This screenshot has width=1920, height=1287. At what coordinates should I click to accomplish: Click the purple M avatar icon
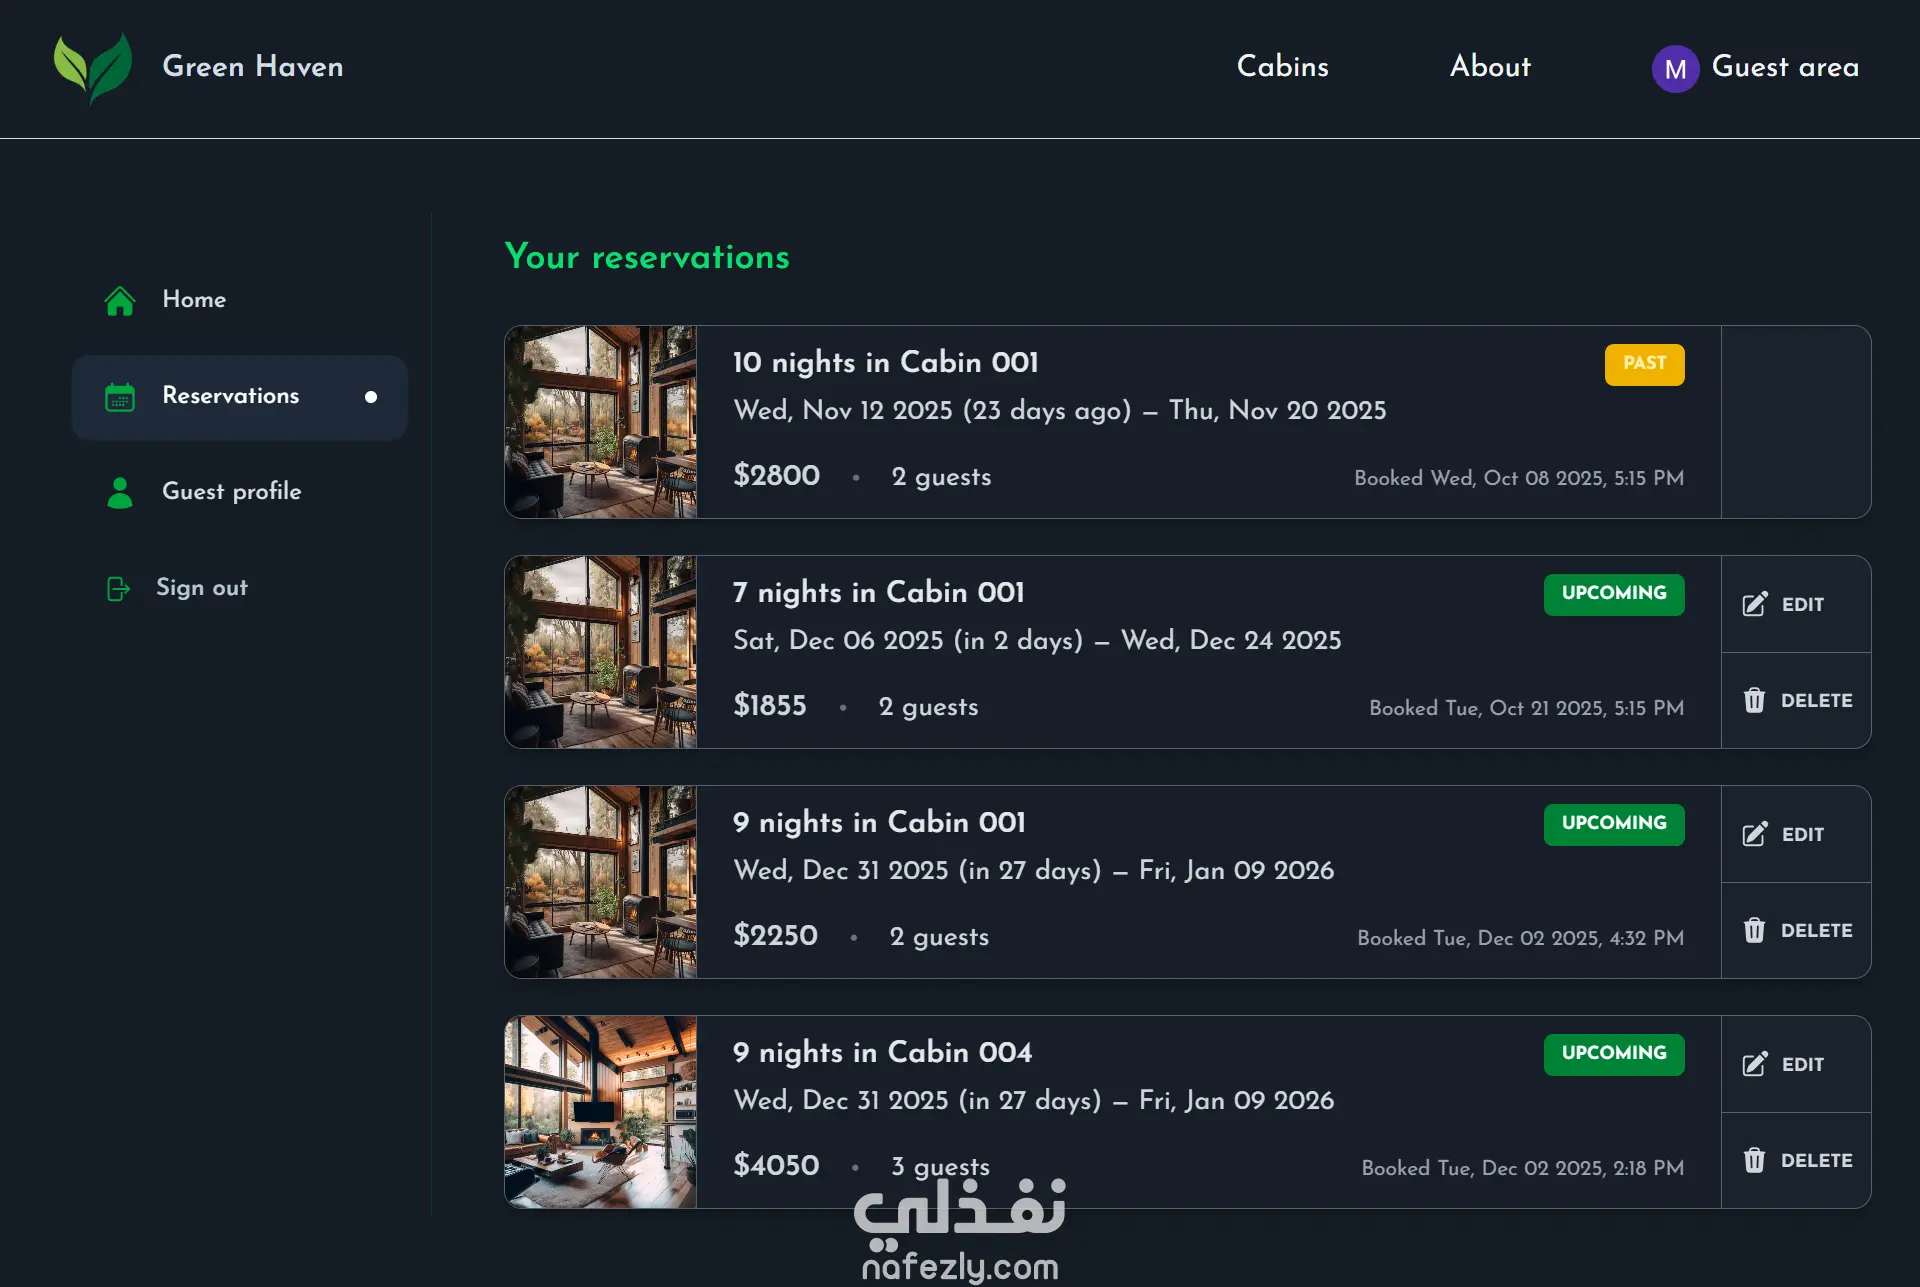[1675, 69]
